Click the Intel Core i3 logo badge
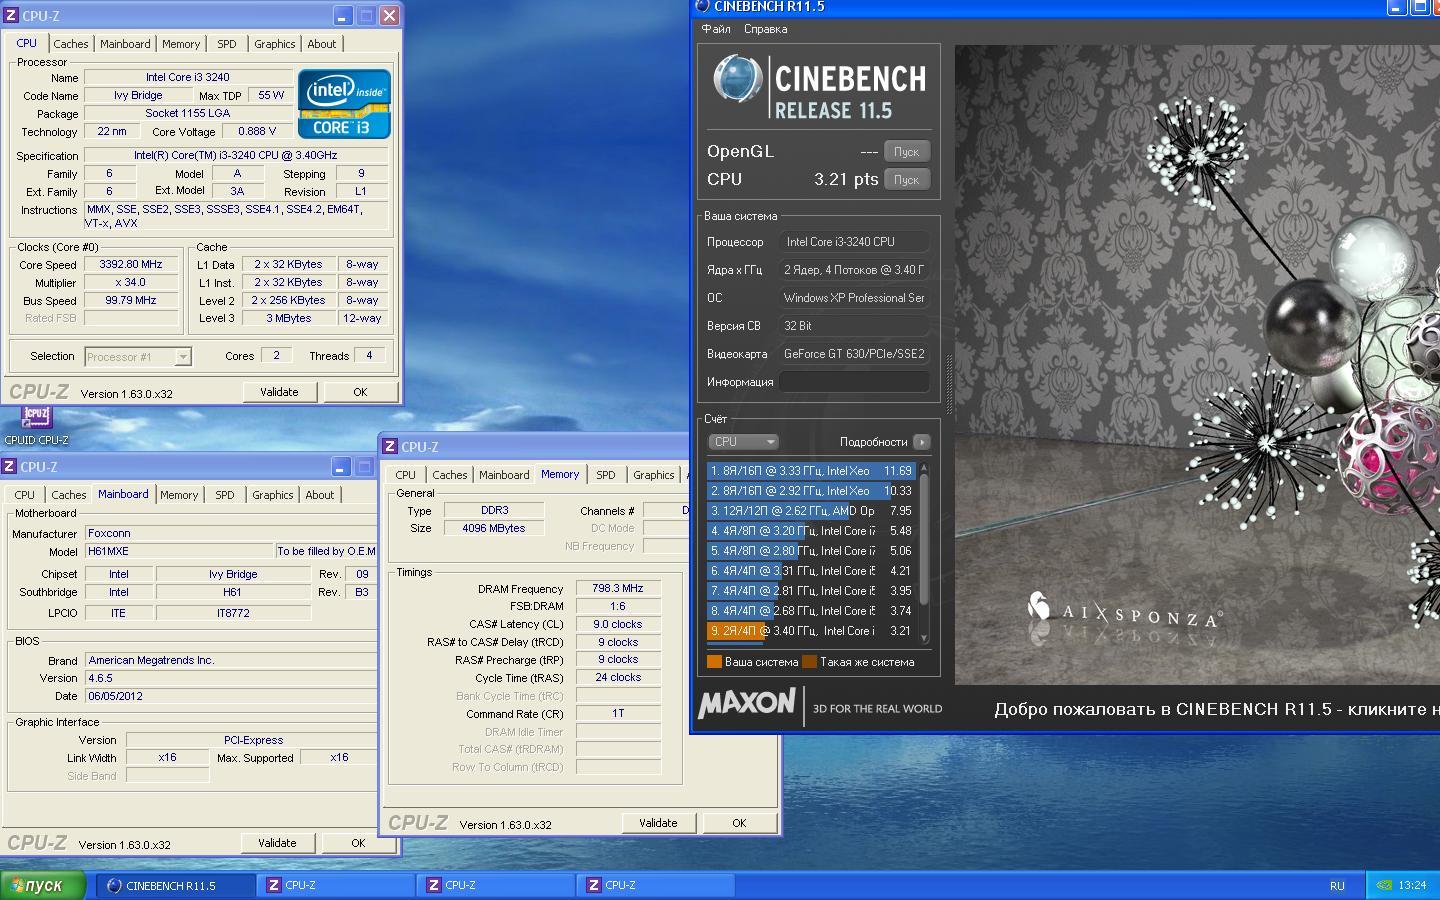 coord(344,103)
